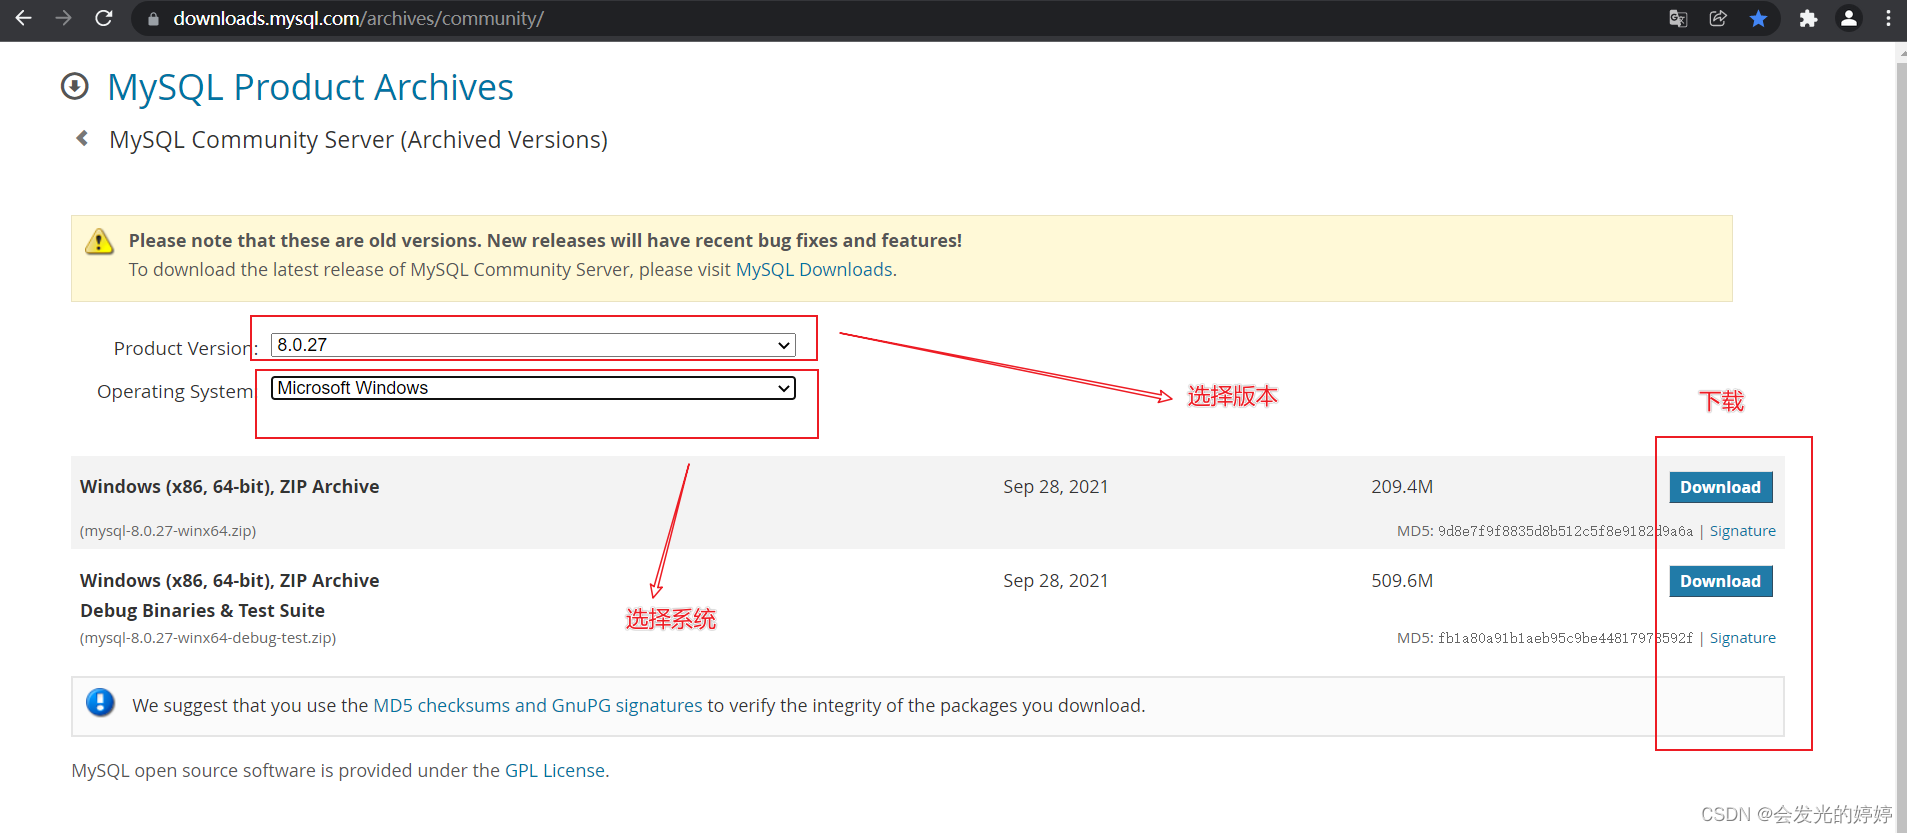Click the download circle icon beside title
The image size is (1907, 833).
pos(75,87)
